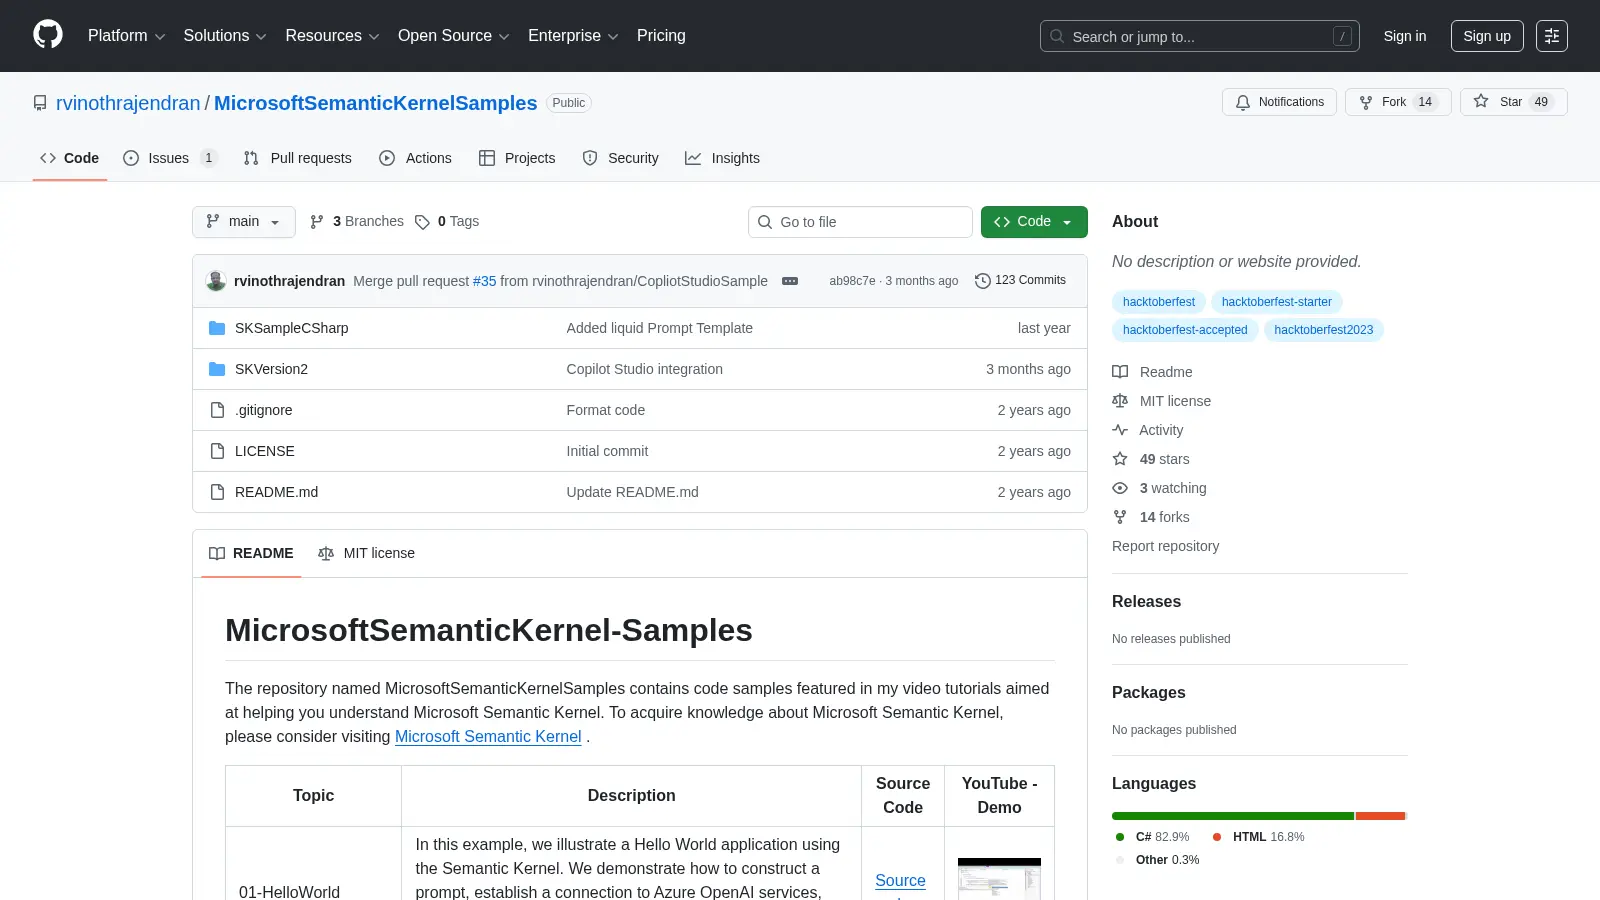Click the command palette icon button
Screen dimensions: 1600x900
[1552, 36]
